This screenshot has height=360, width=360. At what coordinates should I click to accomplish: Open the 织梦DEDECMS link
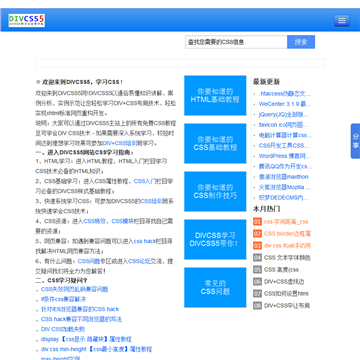tap(284, 198)
